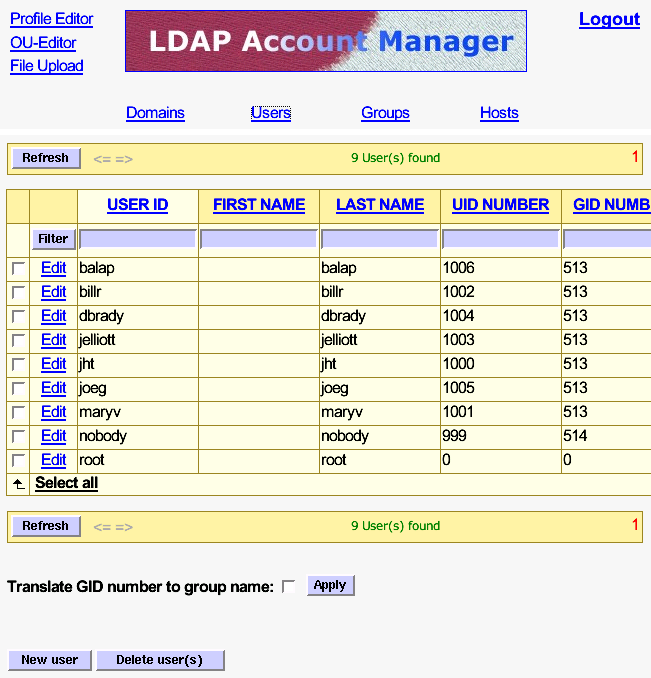
Task: Sort the table by UID NUMBER
Action: tap(500, 205)
